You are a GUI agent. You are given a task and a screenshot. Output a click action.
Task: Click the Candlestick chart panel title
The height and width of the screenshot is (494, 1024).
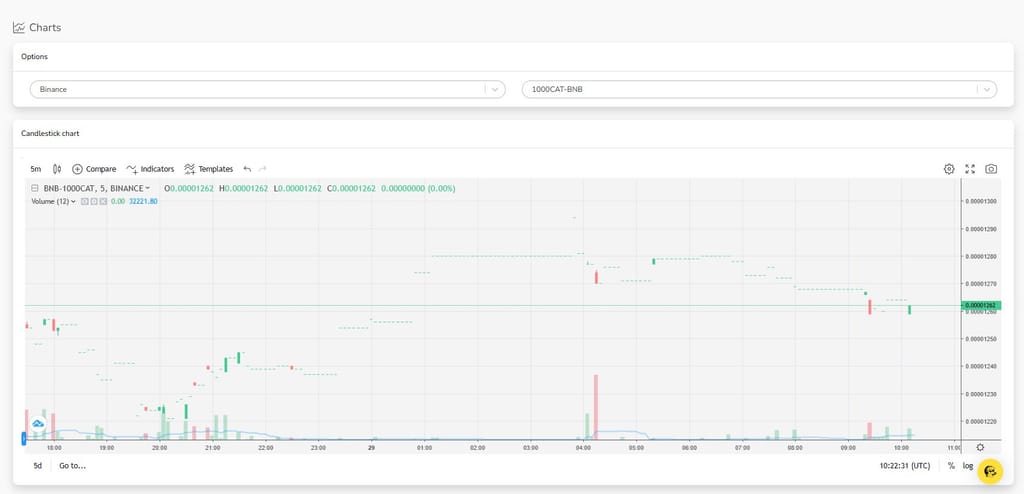(50, 133)
